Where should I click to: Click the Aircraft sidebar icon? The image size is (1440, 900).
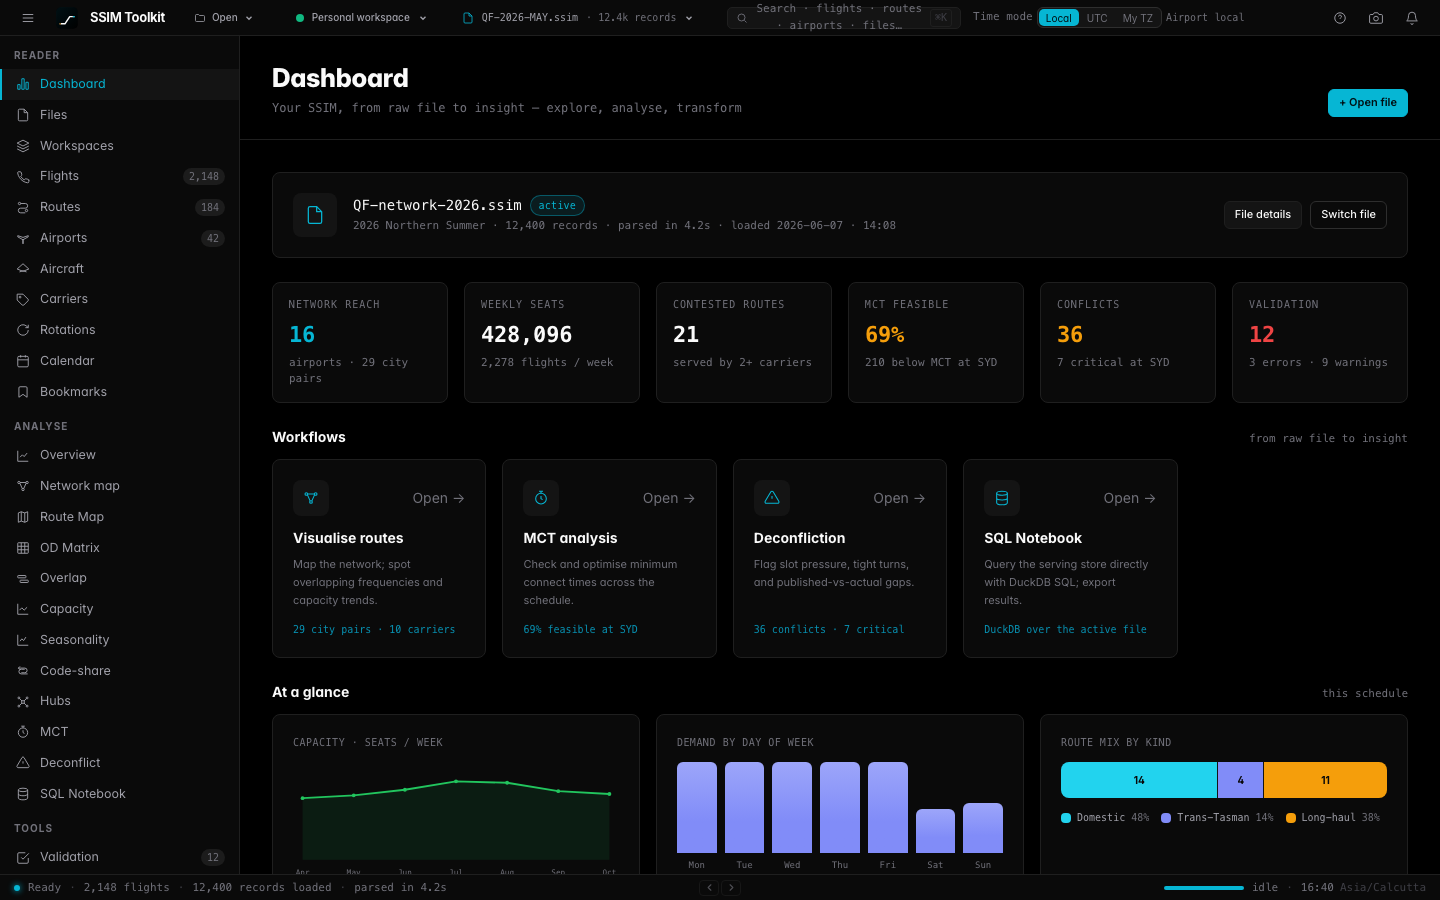[x=23, y=269]
